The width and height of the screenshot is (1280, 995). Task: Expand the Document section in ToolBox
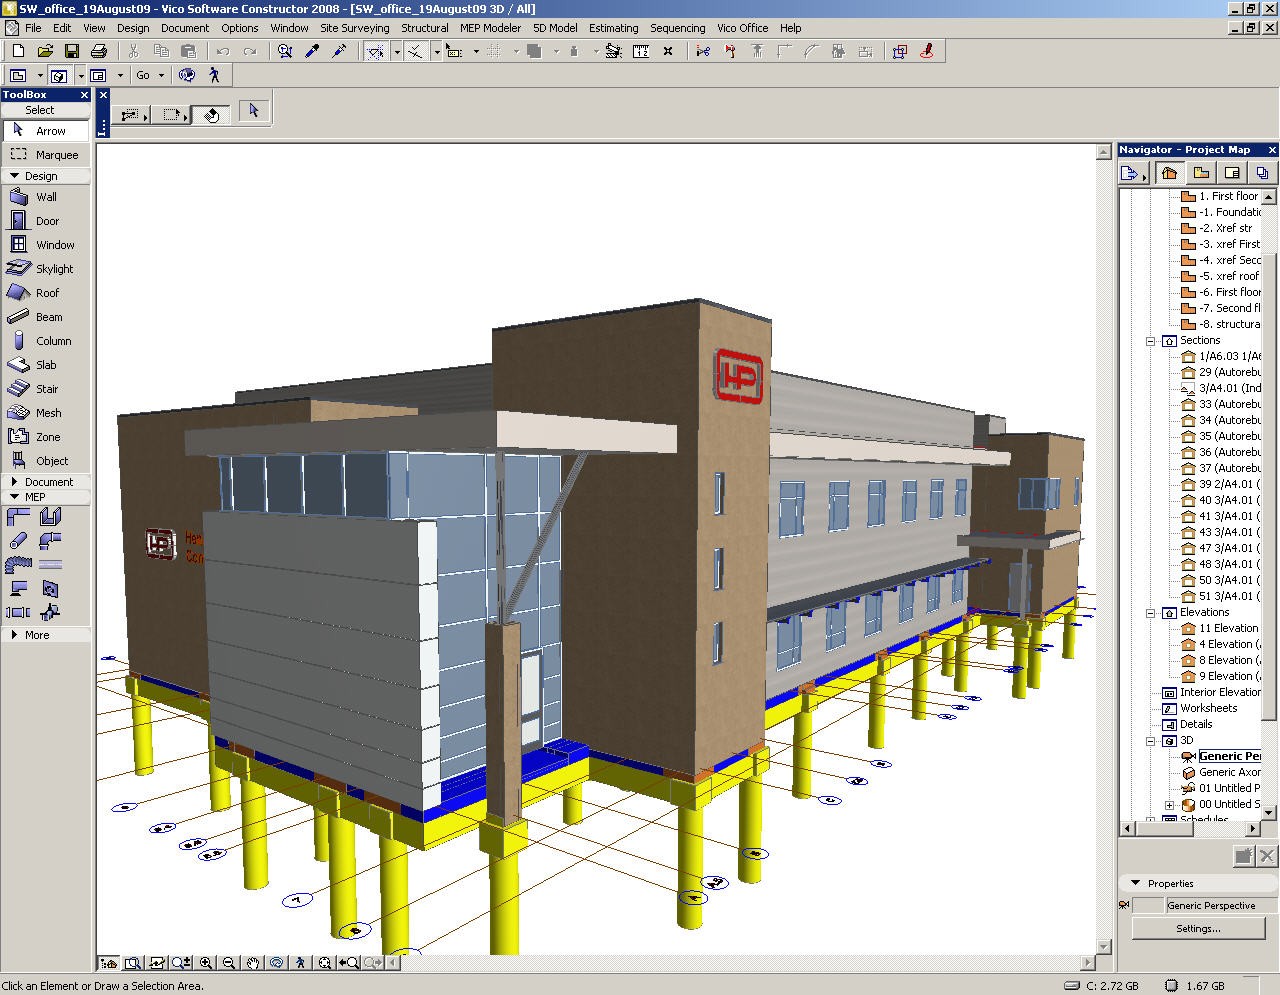tap(14, 482)
